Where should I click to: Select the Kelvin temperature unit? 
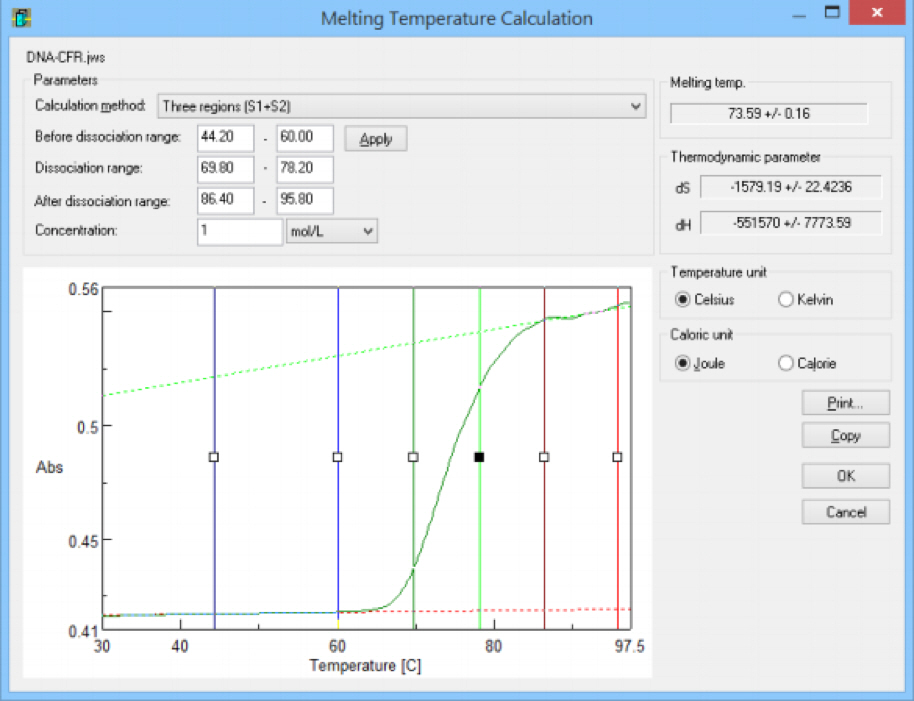[x=785, y=300]
